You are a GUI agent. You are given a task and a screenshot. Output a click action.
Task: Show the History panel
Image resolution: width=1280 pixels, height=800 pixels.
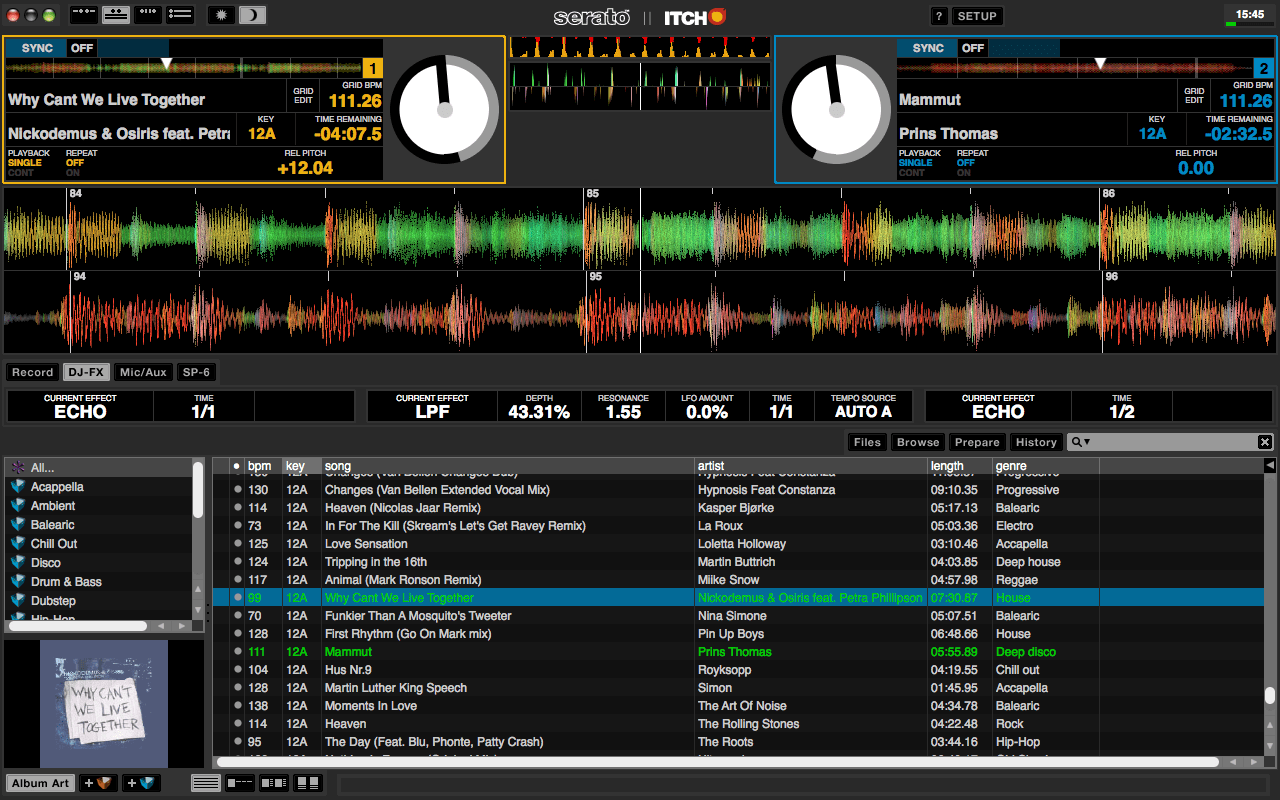point(1036,441)
